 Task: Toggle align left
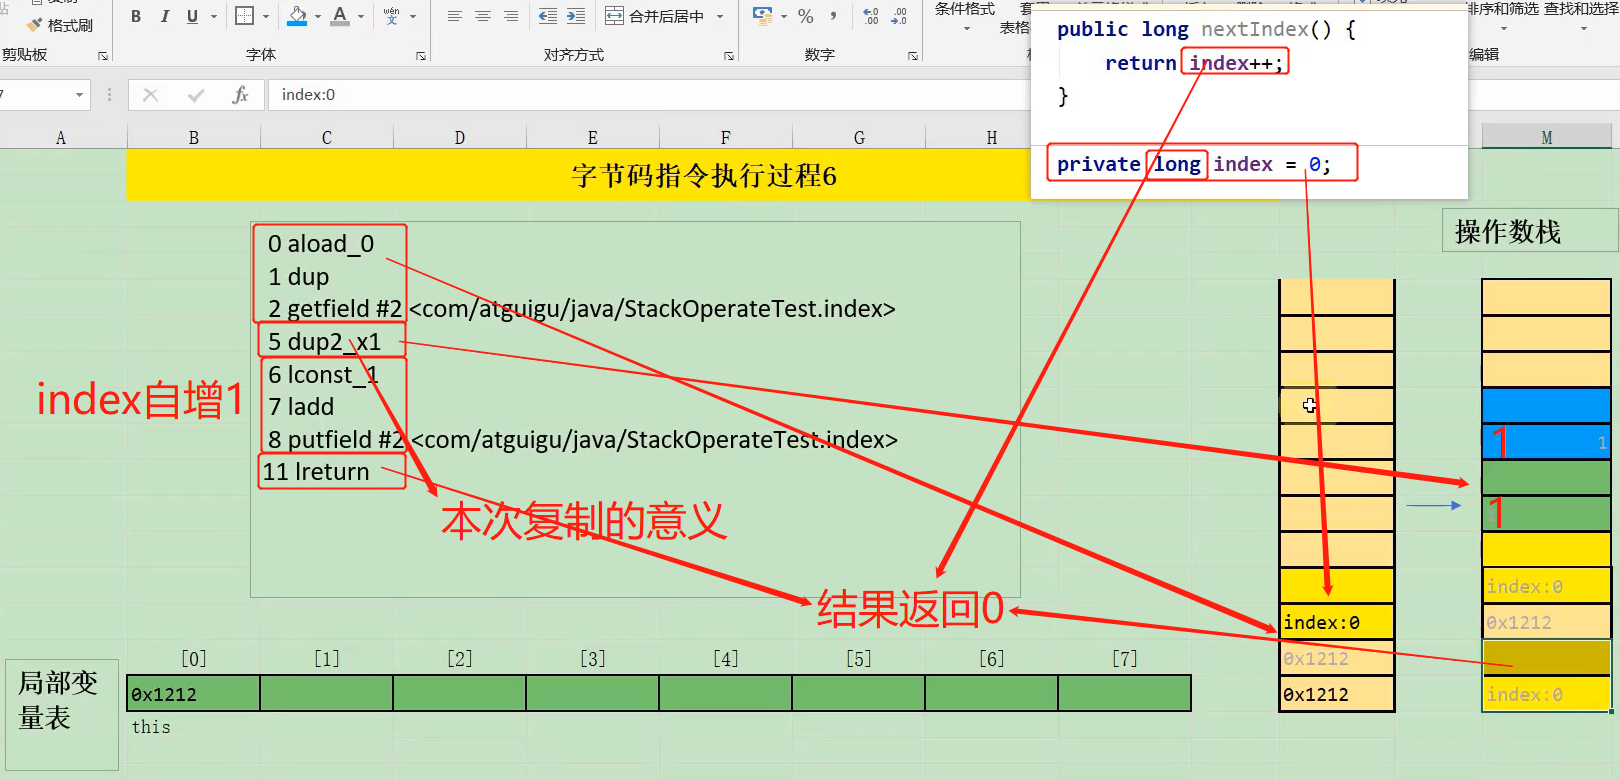[x=454, y=16]
